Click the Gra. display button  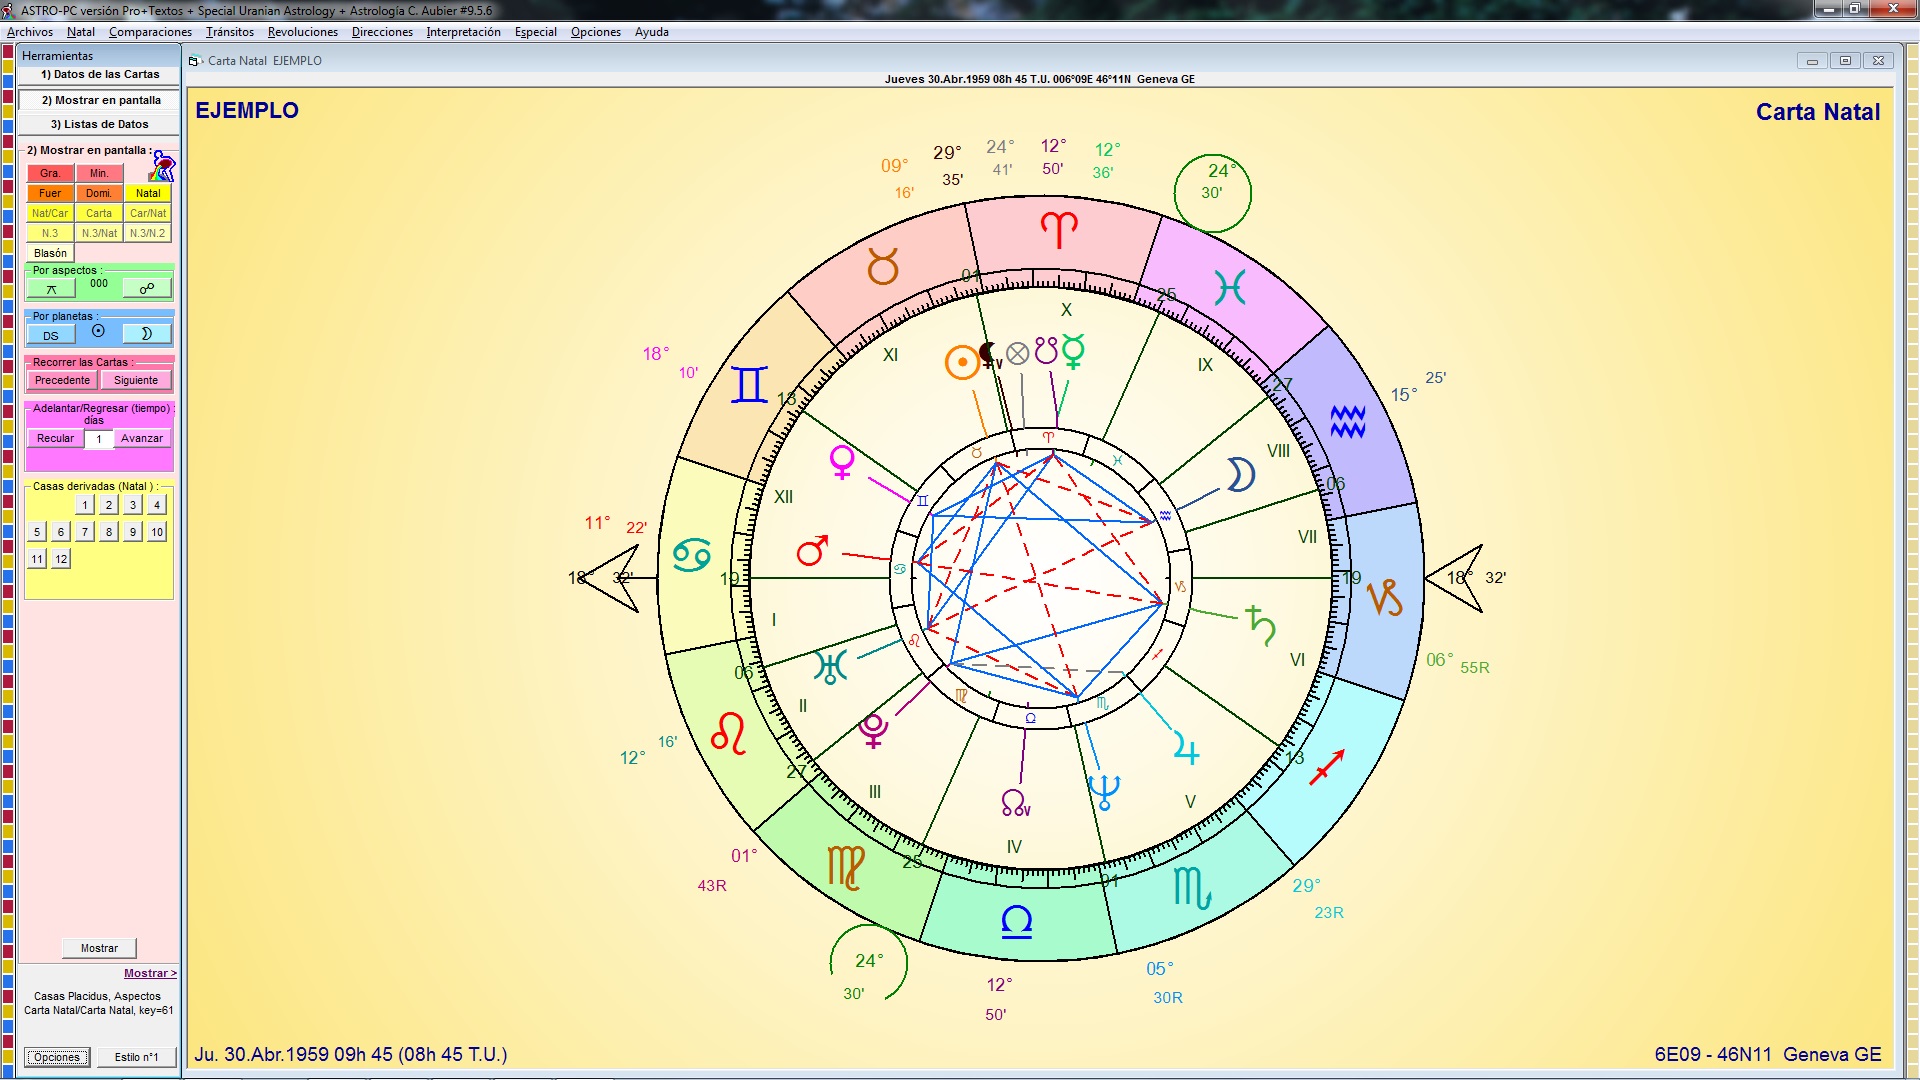click(50, 173)
